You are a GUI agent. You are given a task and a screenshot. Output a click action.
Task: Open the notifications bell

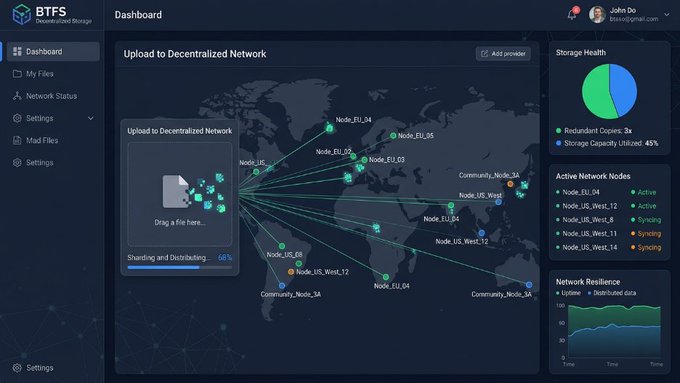572,15
